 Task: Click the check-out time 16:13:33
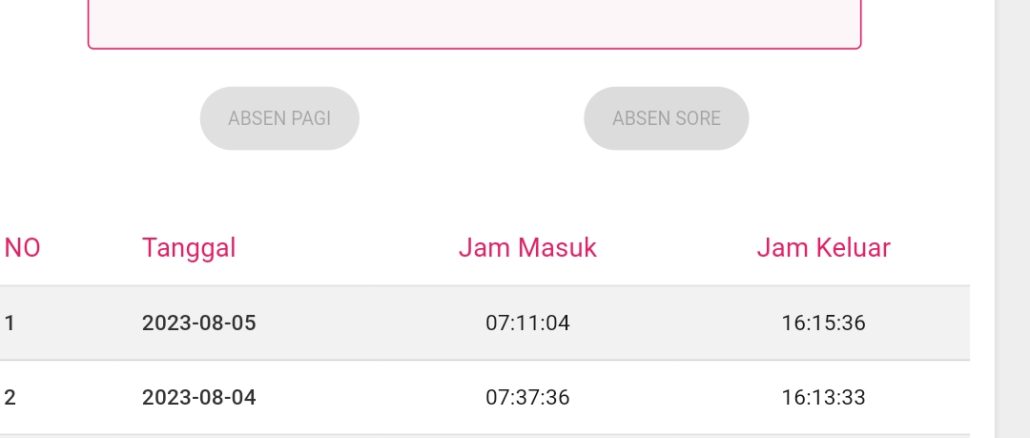point(823,397)
